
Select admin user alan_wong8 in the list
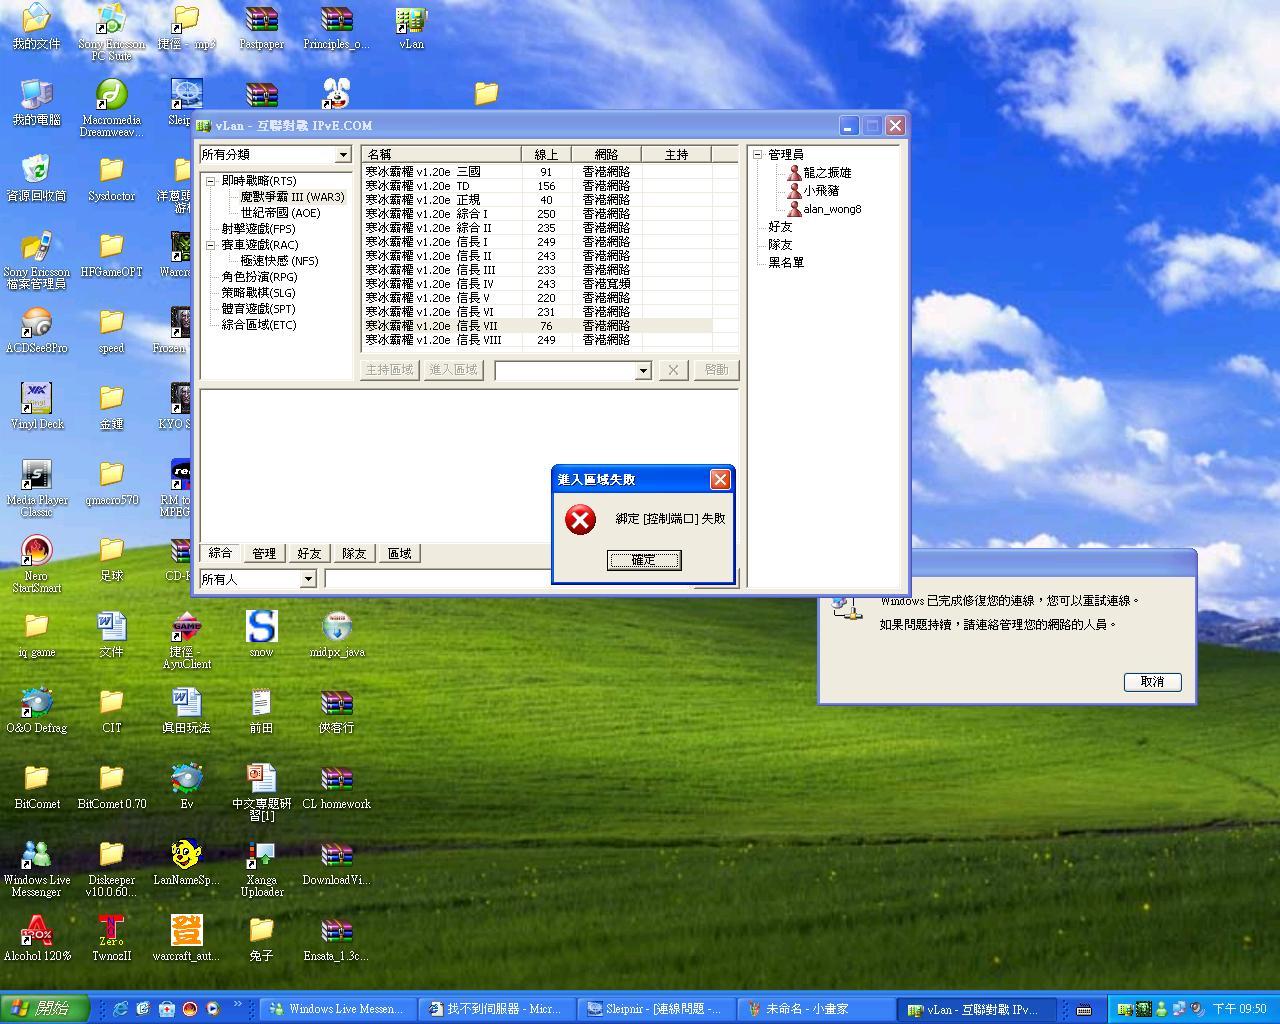tap(831, 209)
